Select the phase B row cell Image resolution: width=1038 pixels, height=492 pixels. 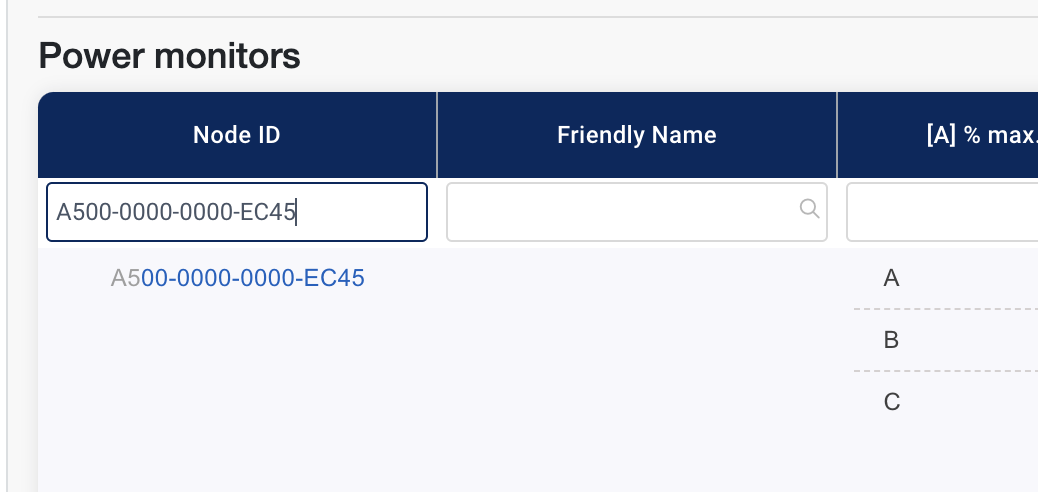tap(892, 340)
